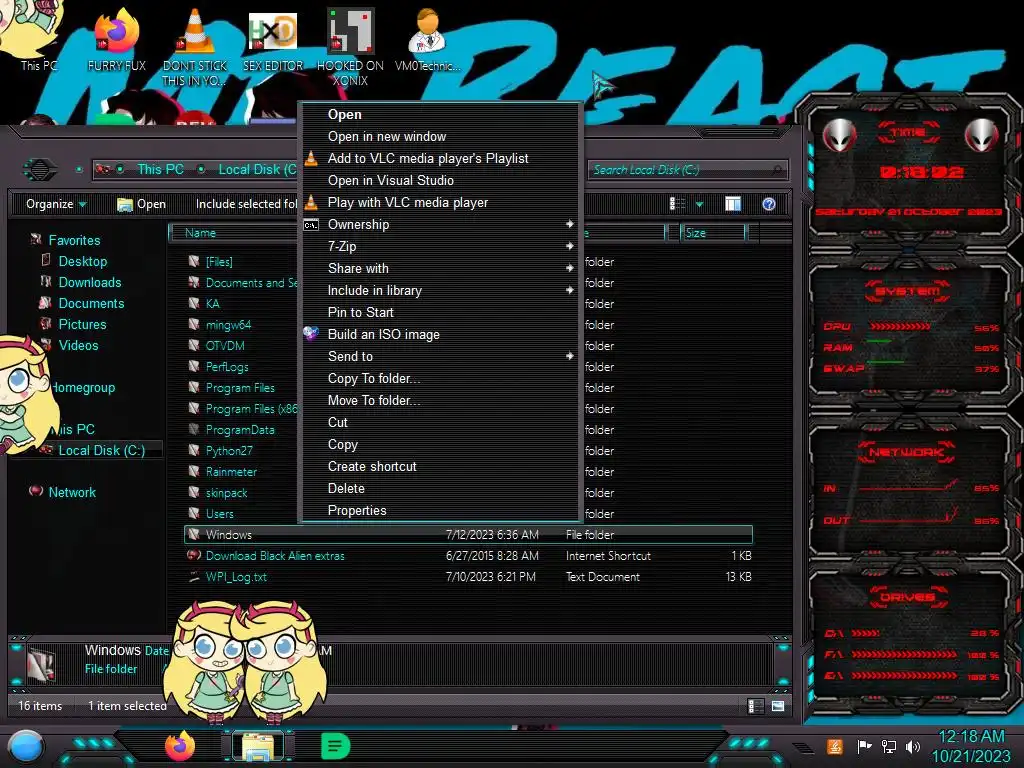Expand the 7-Zip submenu
Screen dimensions: 1024x768
point(569,246)
